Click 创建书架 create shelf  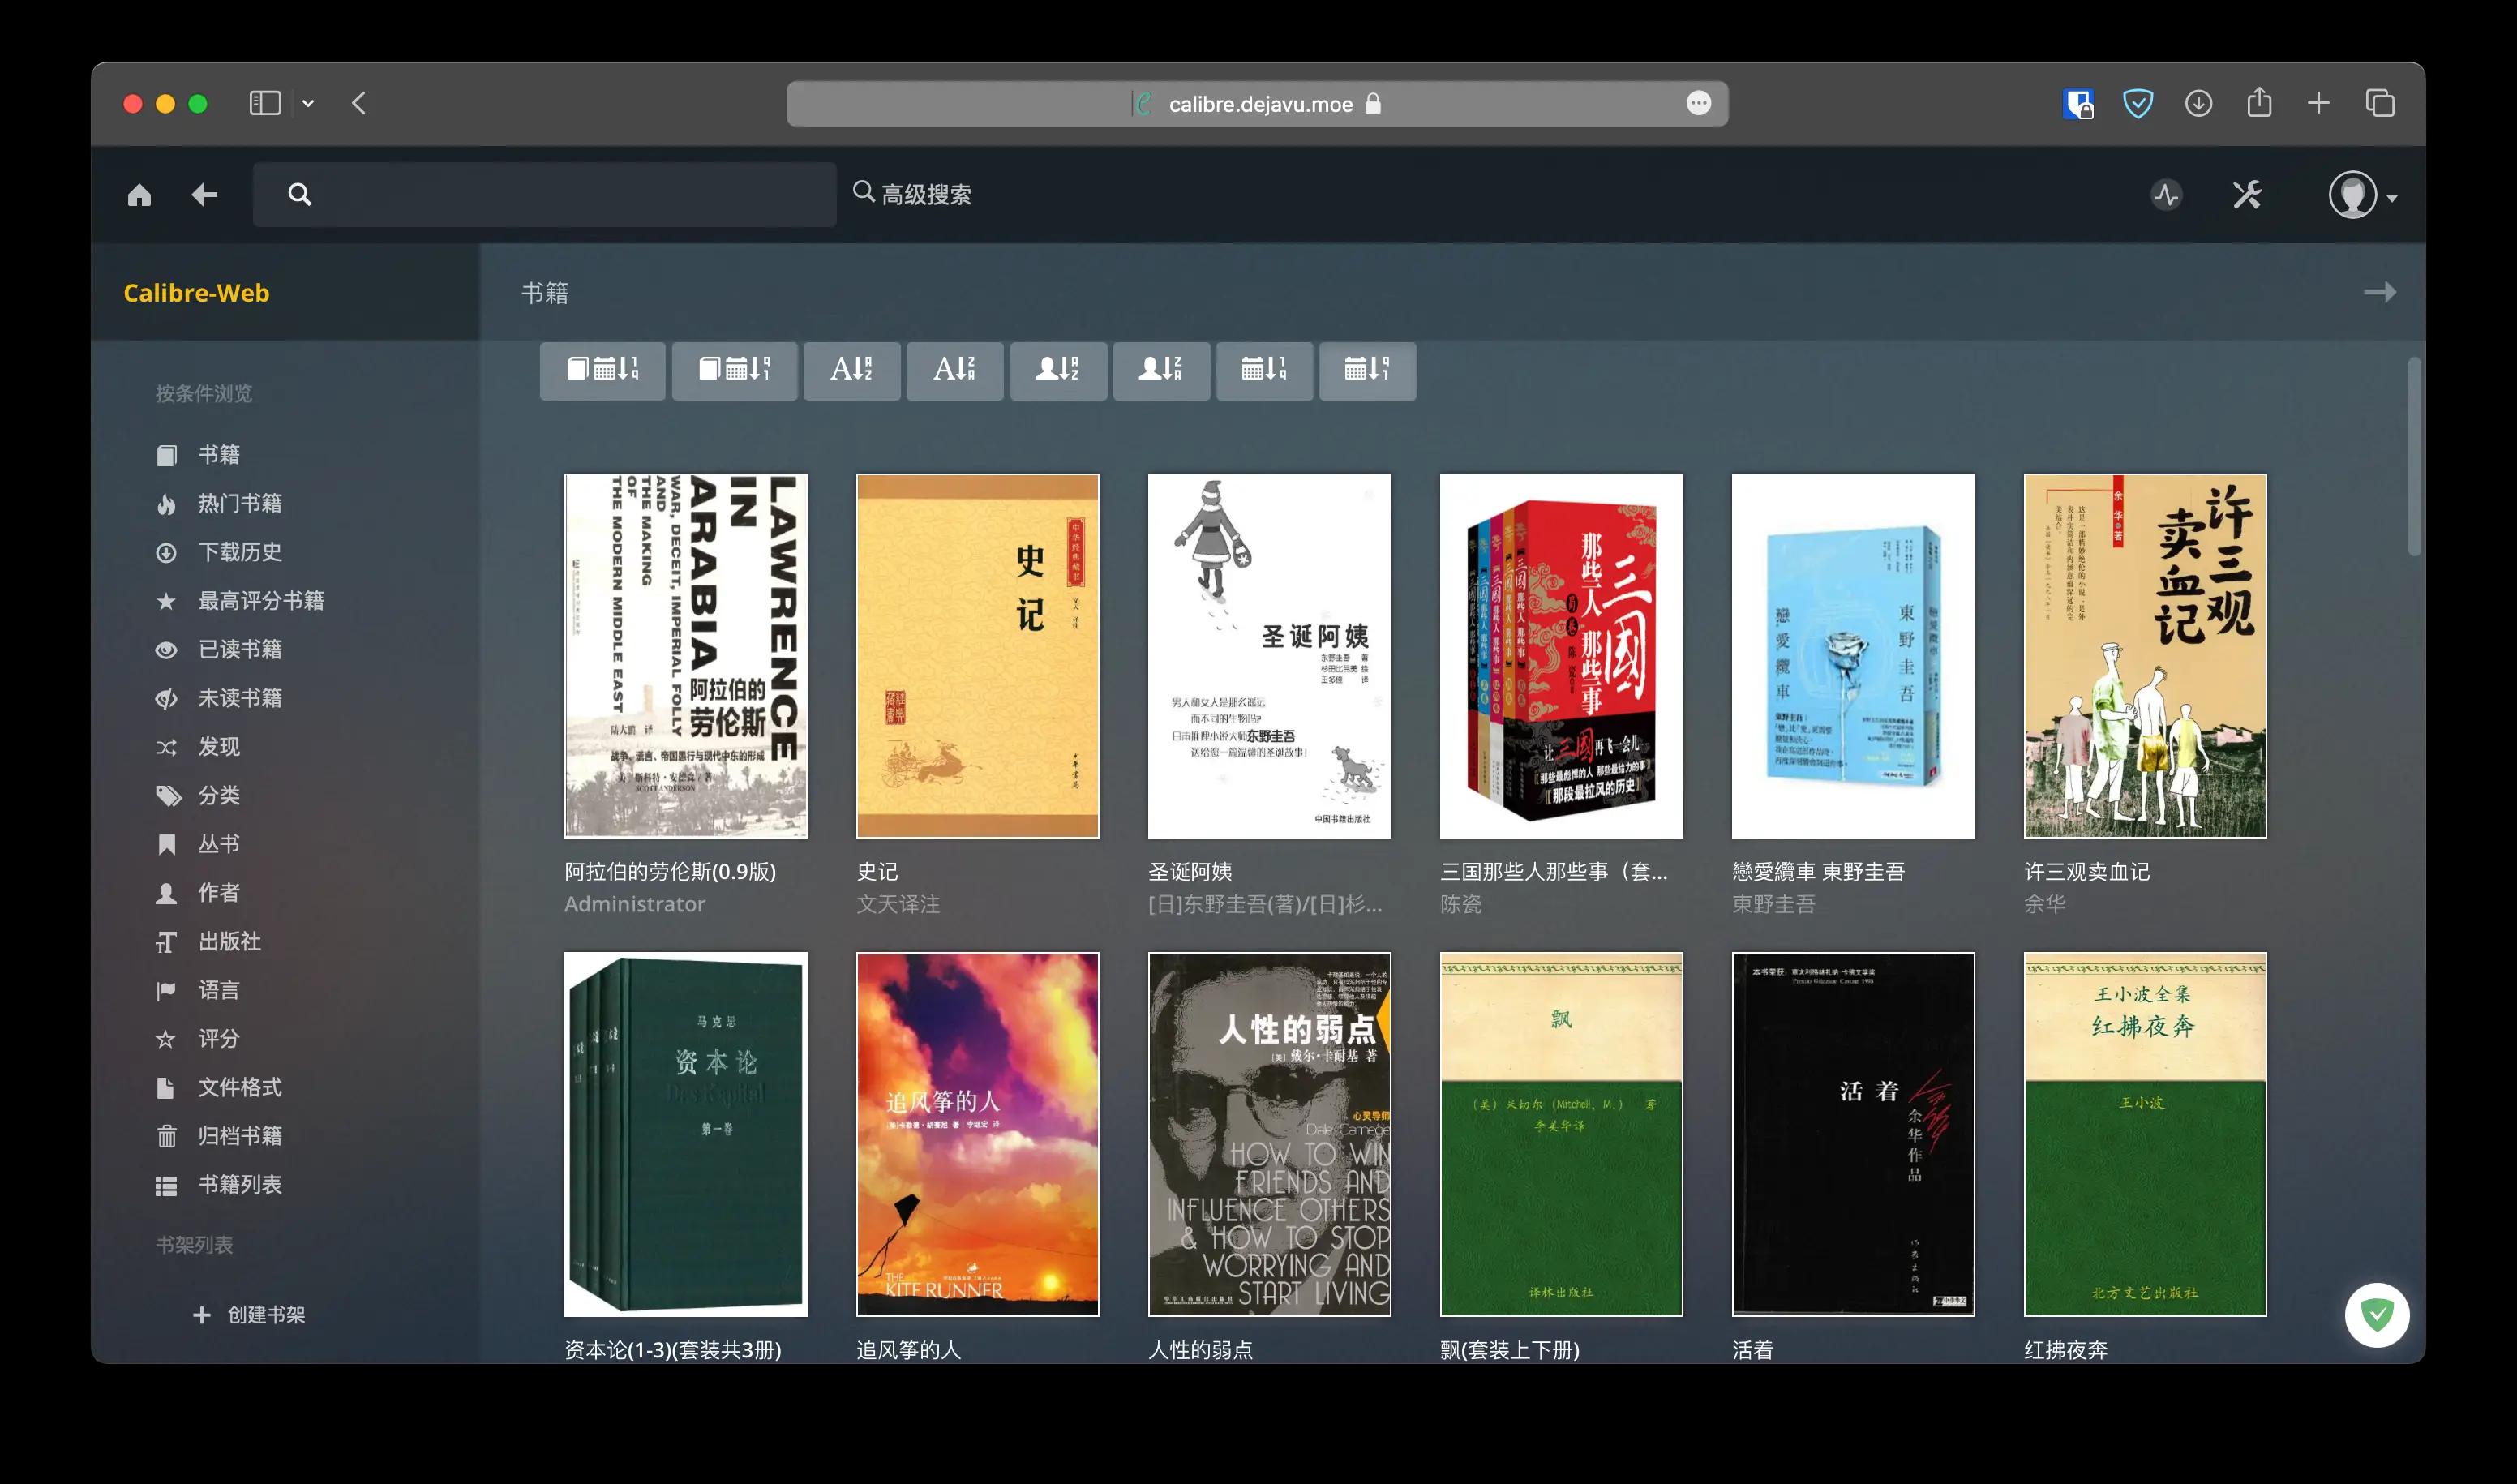[249, 1315]
